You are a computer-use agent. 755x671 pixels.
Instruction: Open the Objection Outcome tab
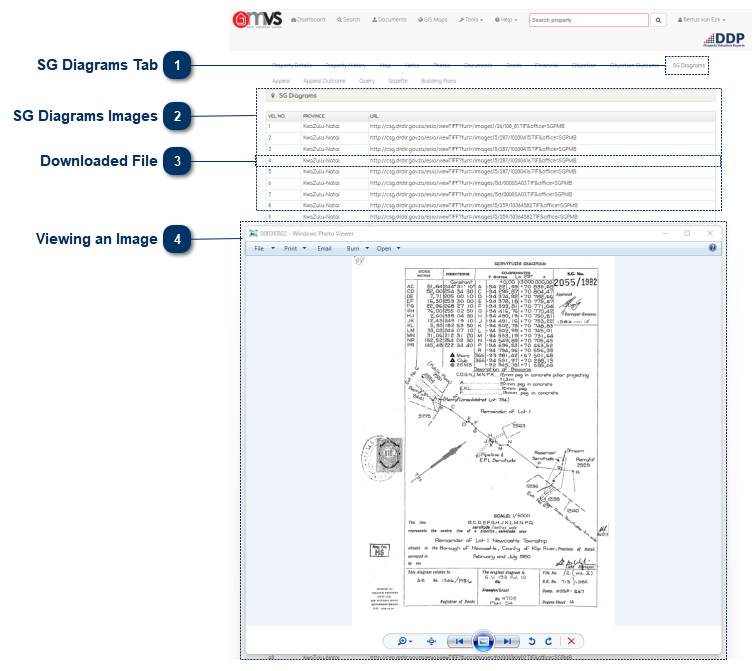pyautogui.click(x=634, y=65)
